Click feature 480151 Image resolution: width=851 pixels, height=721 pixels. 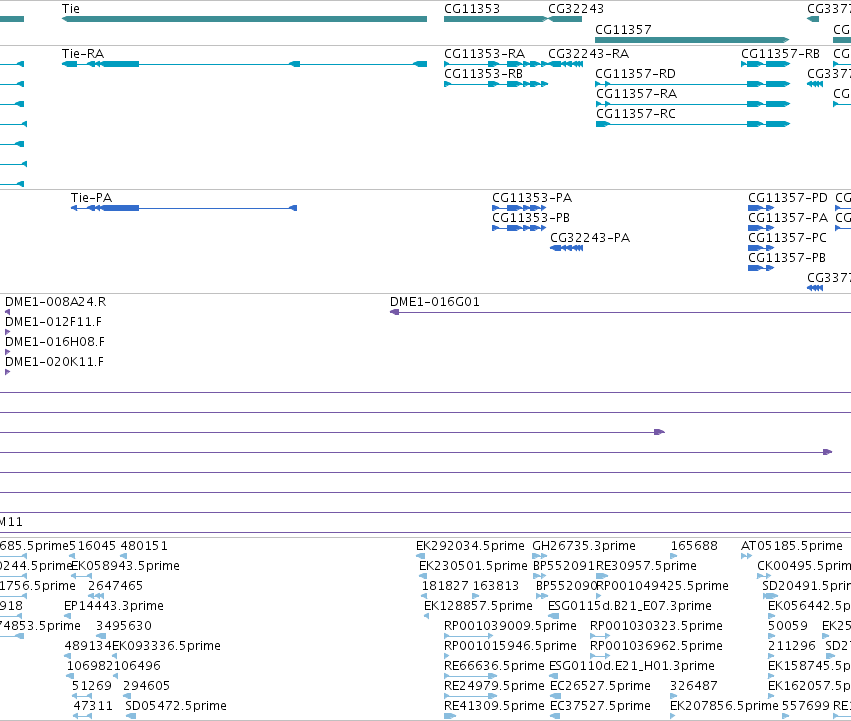(x=144, y=546)
